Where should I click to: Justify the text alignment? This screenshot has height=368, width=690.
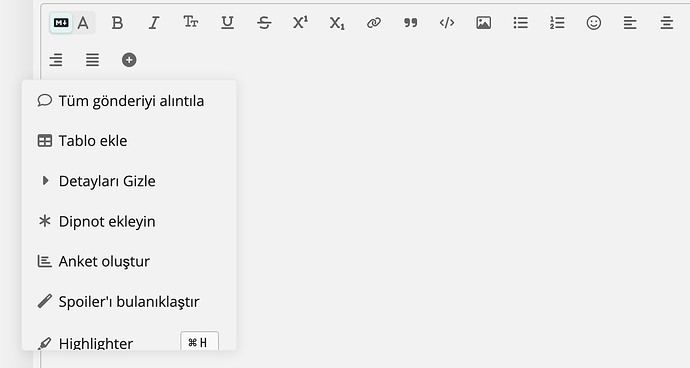(x=92, y=60)
